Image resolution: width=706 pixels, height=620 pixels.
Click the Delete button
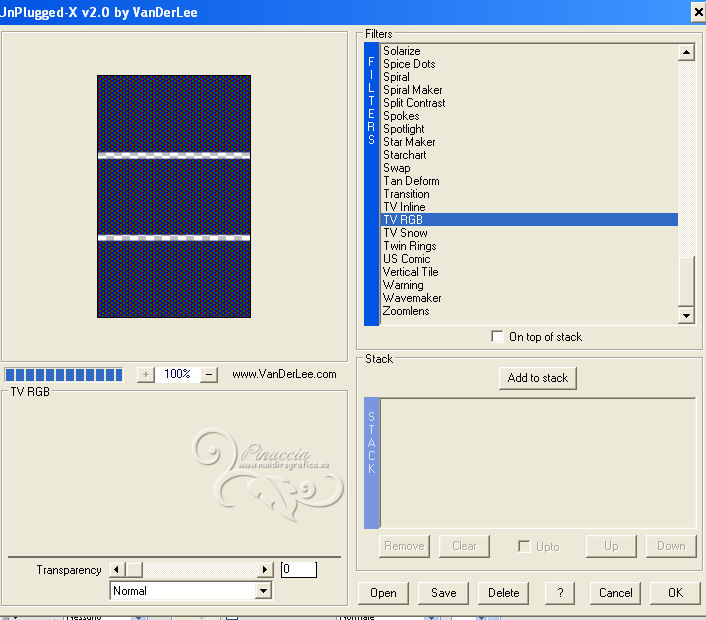pos(503,593)
